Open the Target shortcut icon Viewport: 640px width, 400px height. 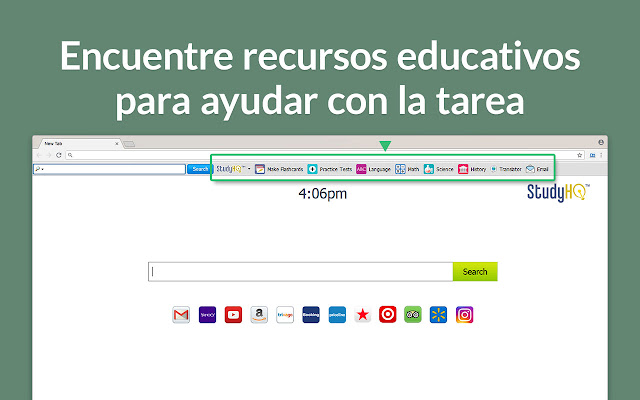387,315
